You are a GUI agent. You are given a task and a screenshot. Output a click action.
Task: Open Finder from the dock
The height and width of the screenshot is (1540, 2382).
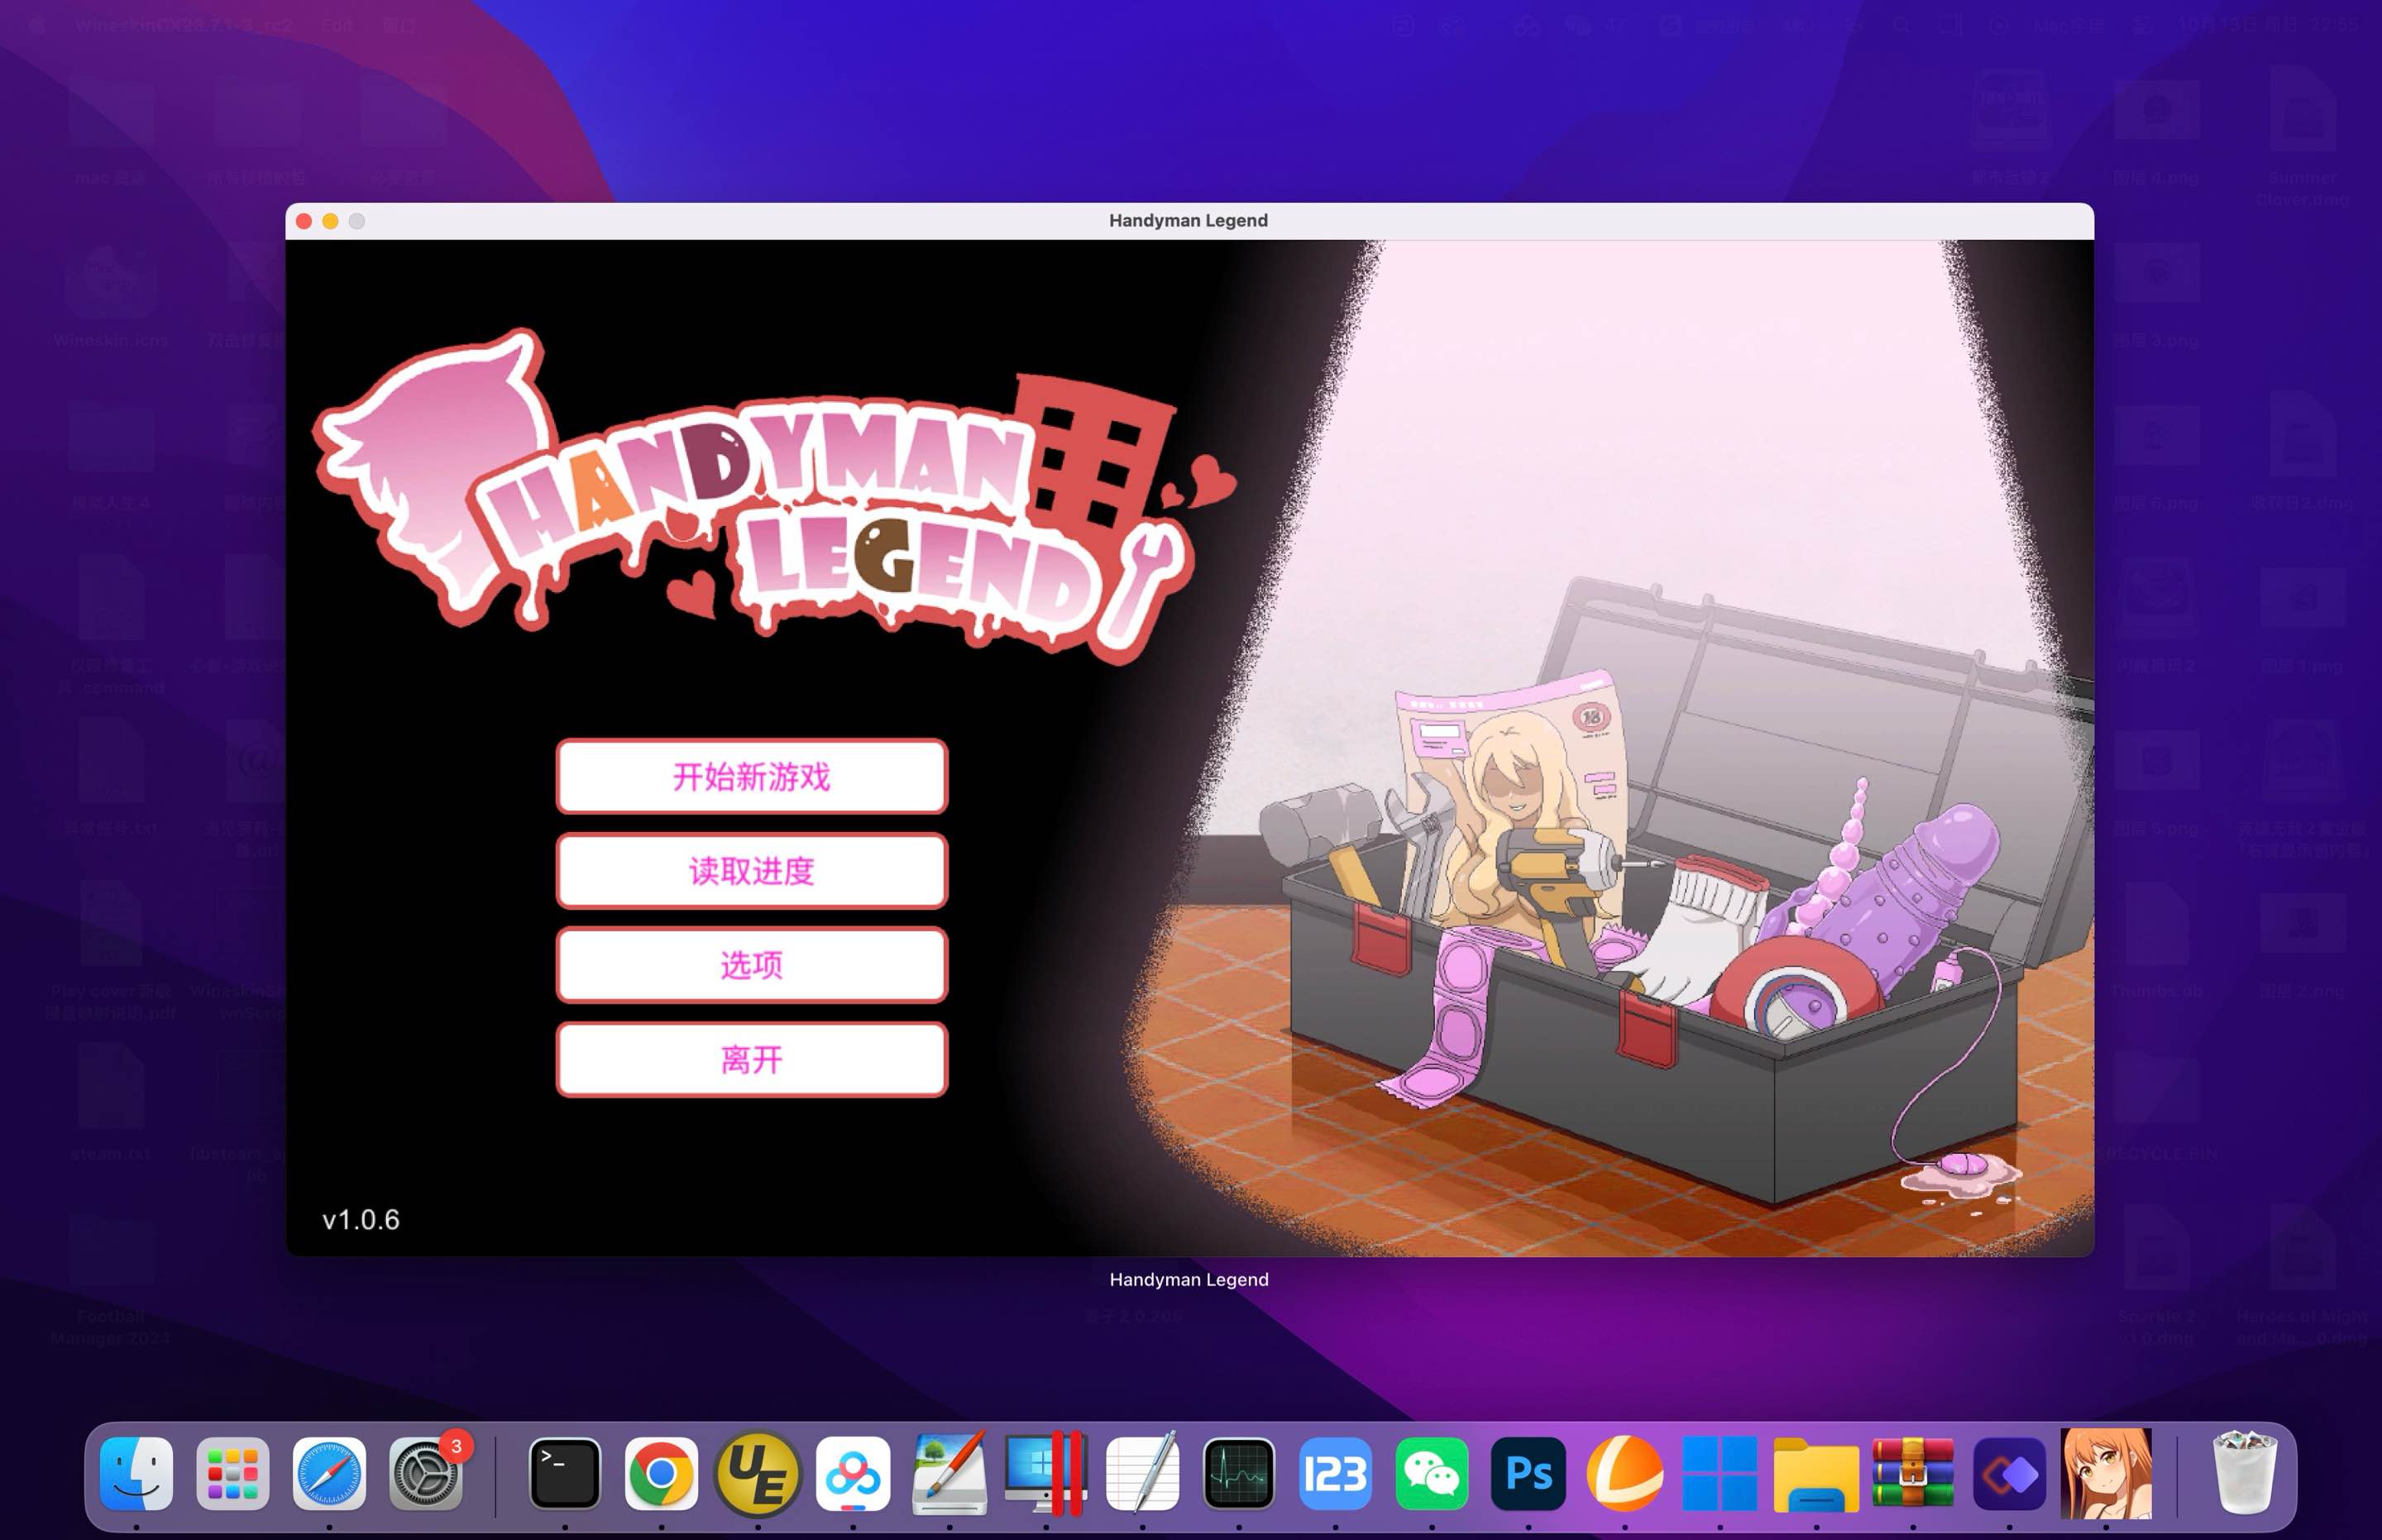pos(137,1474)
